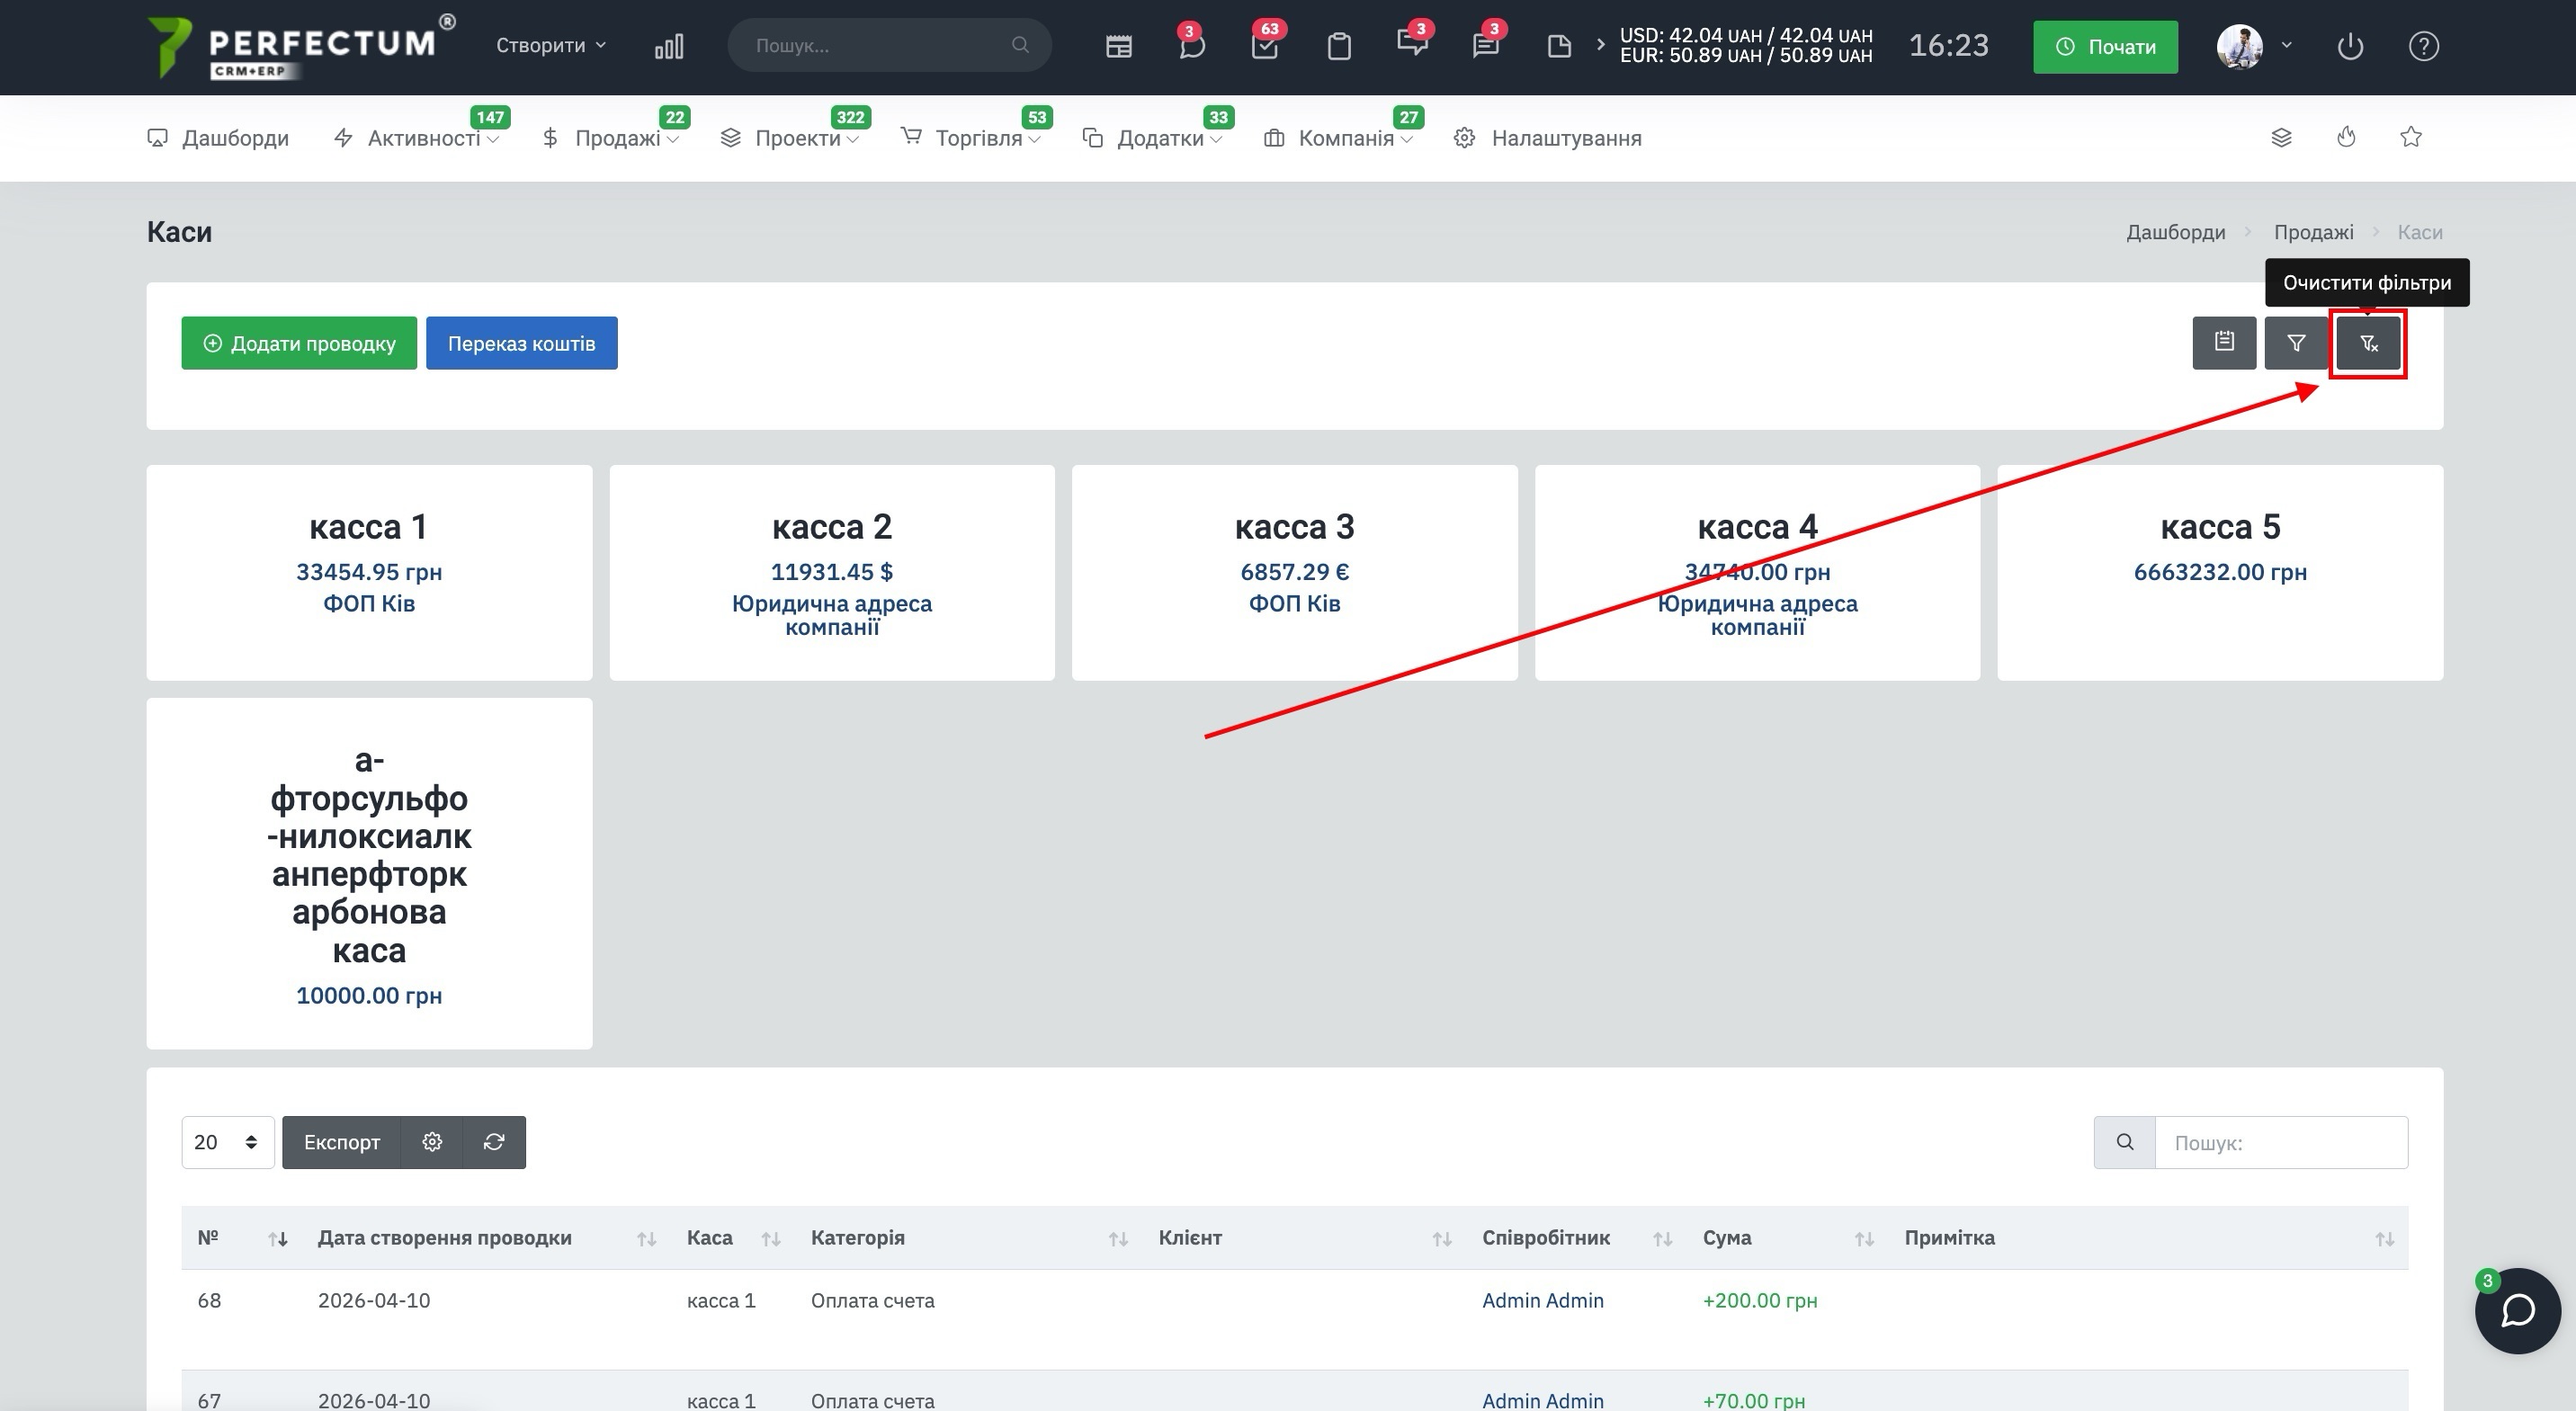Click the Переказ коштів button
Viewport: 2576px width, 1411px height.
(521, 343)
